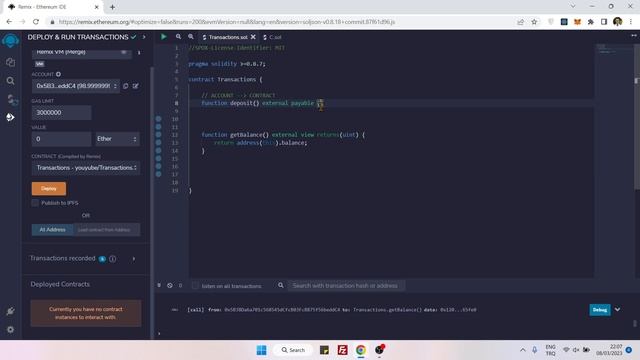Reload the browser page

point(36,22)
